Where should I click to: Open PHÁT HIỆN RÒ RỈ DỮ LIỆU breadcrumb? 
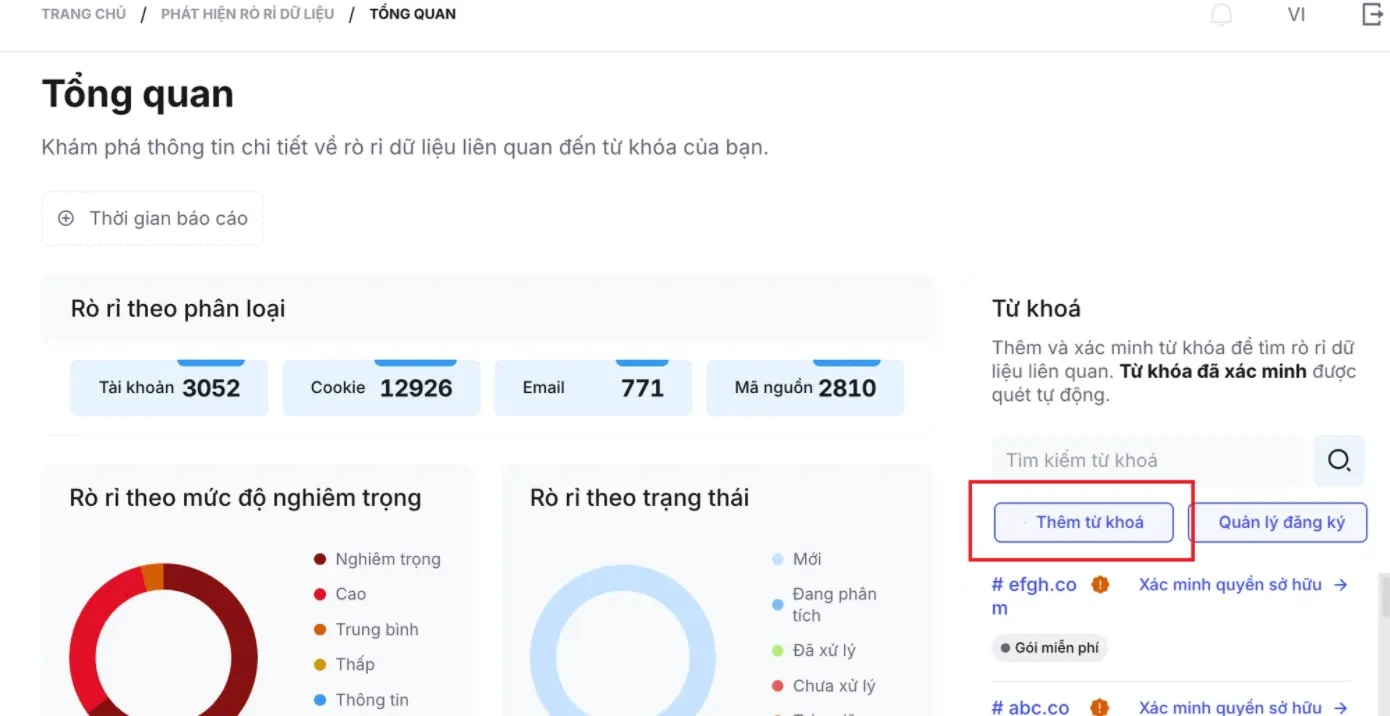(247, 13)
